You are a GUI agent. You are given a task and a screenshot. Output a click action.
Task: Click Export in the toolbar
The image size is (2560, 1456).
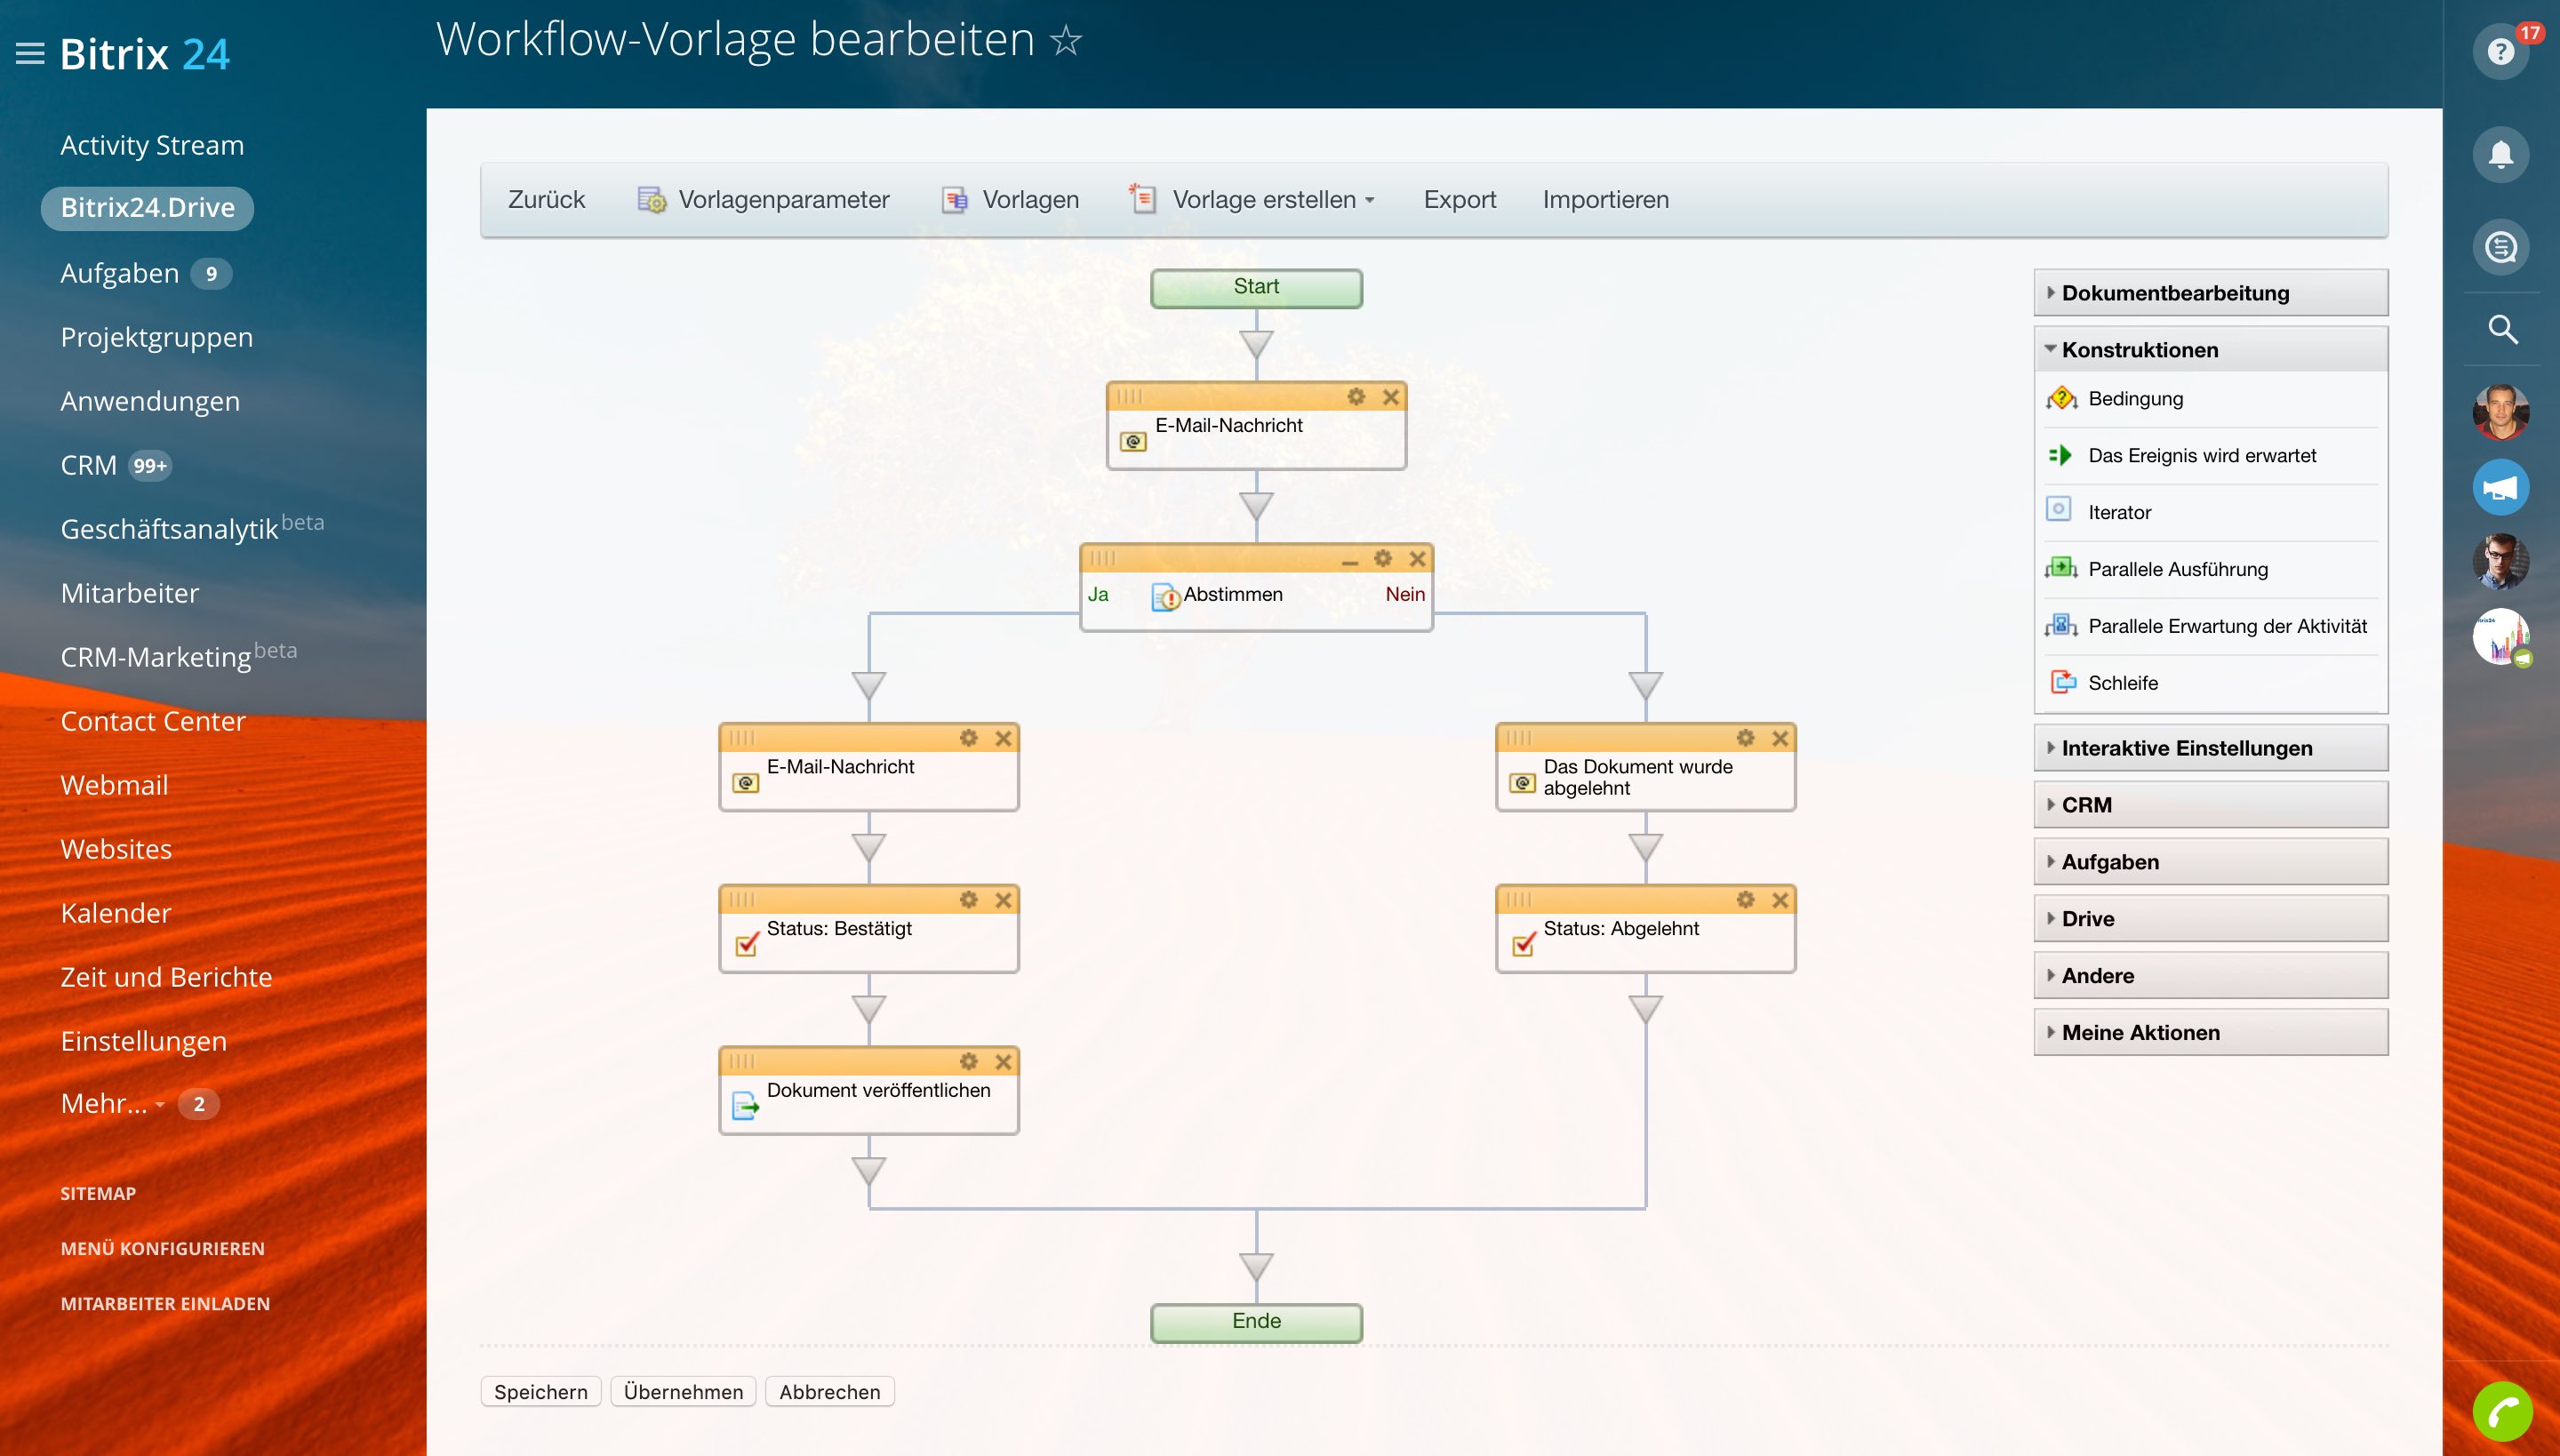[x=1459, y=199]
